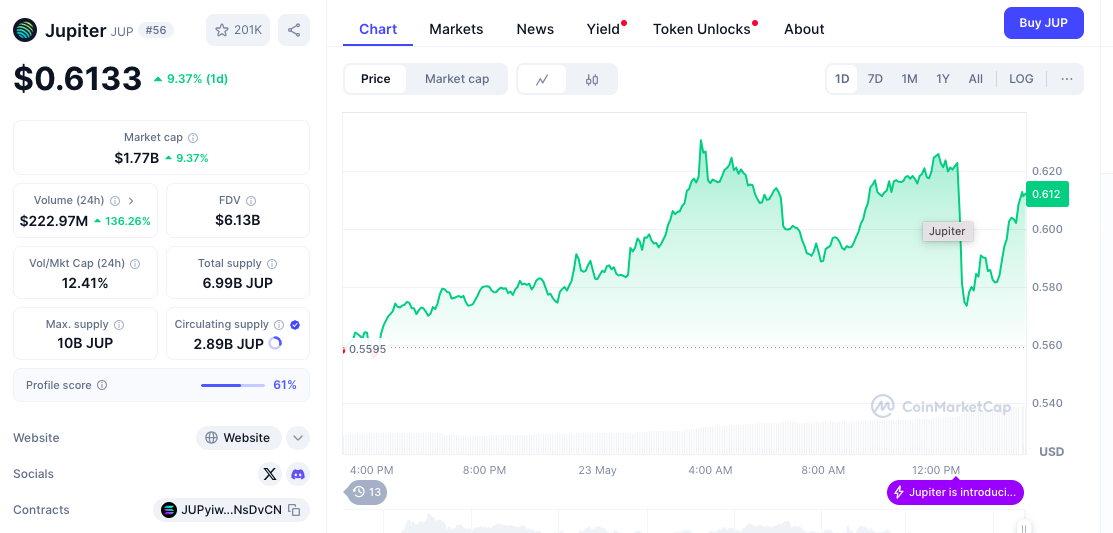Switch to candlestick chart icon
This screenshot has width=1113, height=533.
[x=592, y=79]
